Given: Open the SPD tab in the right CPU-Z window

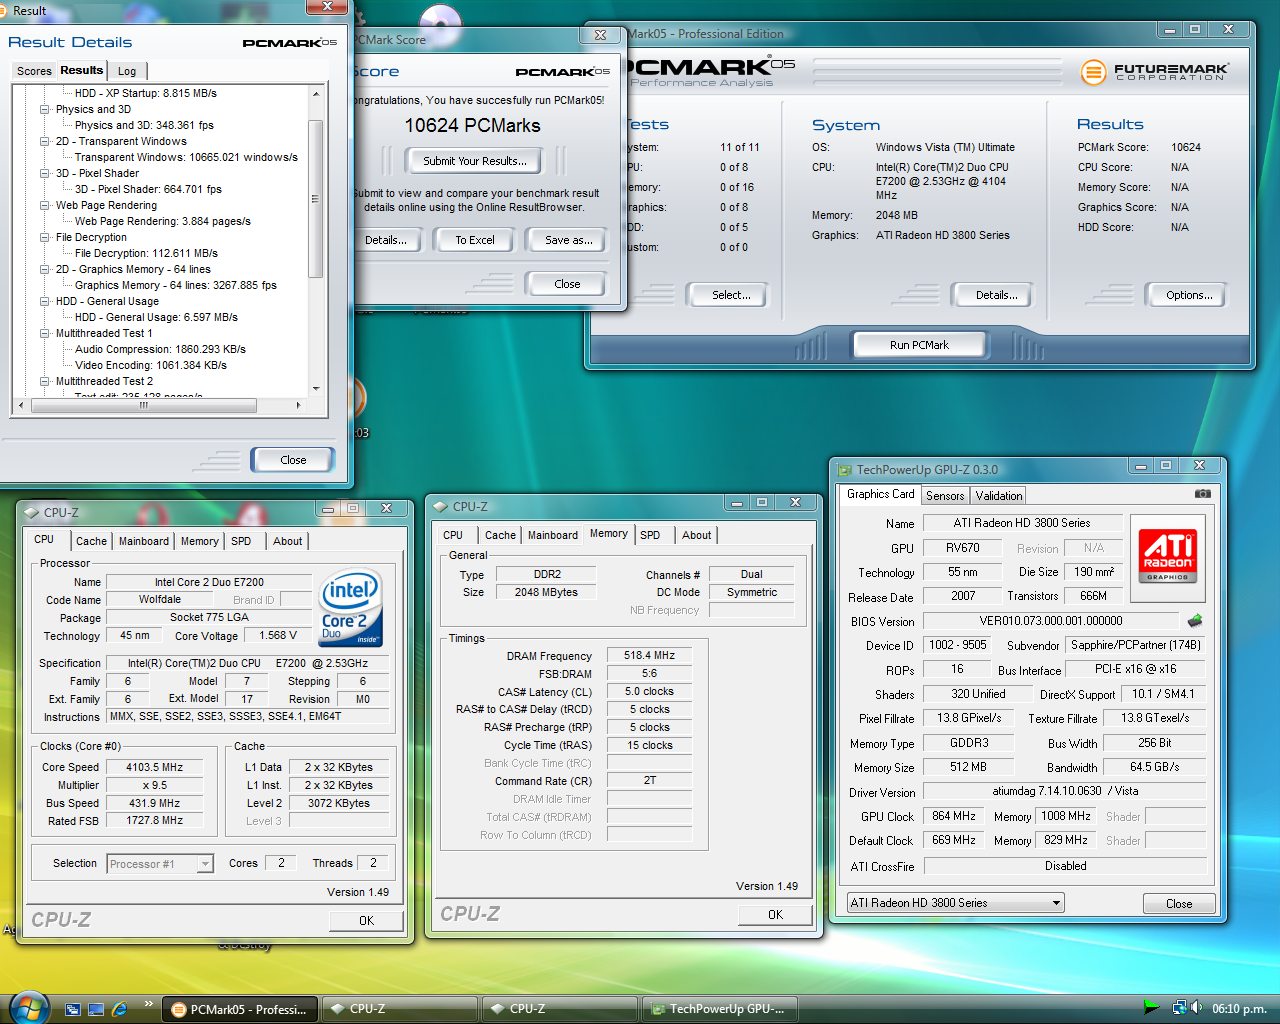Looking at the screenshot, I should coord(650,535).
